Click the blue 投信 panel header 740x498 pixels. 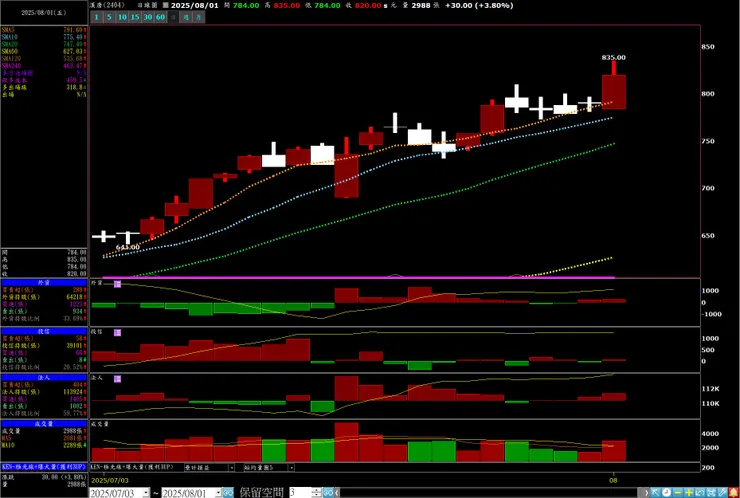click(44, 332)
